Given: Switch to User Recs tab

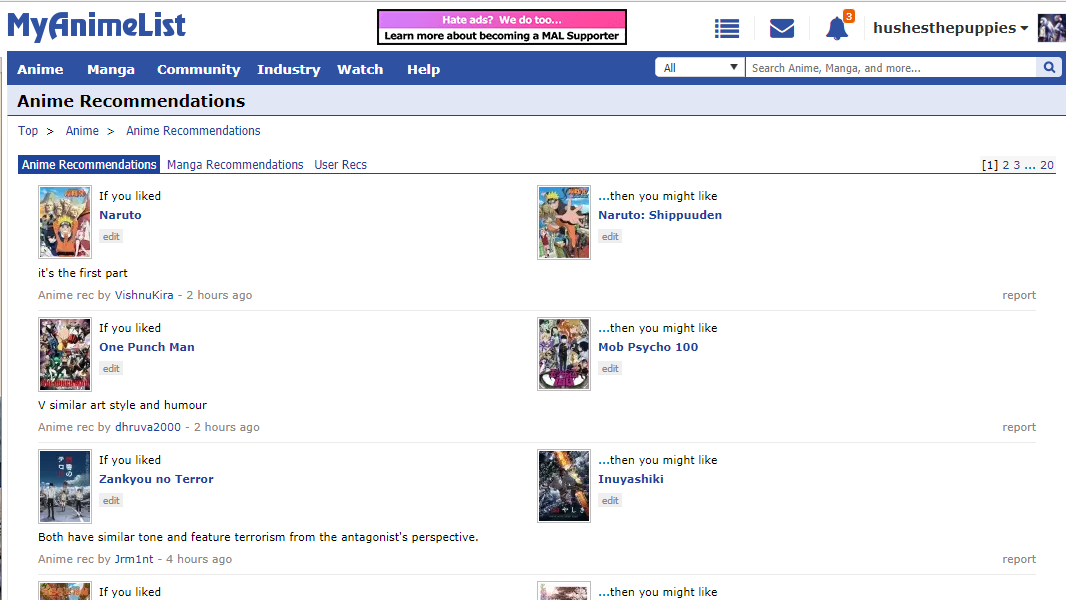Looking at the screenshot, I should (340, 165).
